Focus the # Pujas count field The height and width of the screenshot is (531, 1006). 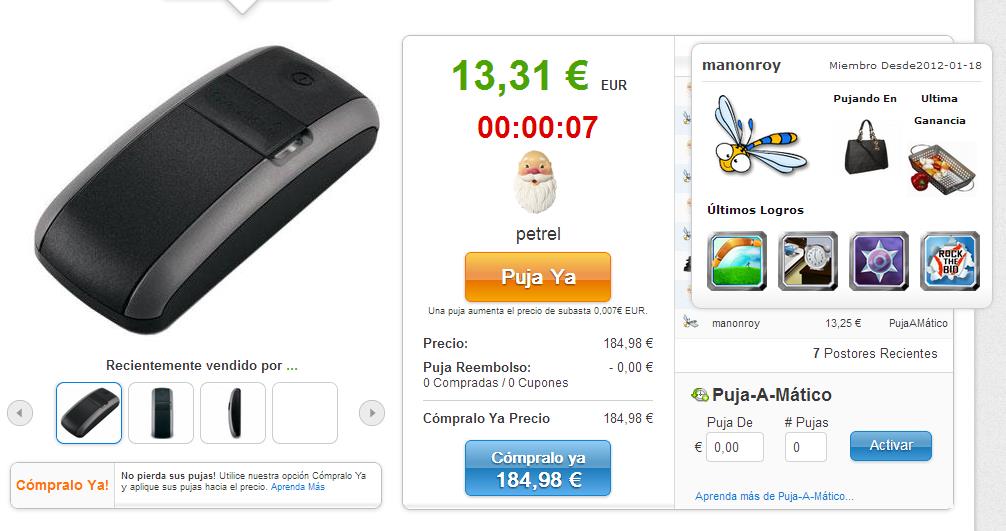point(806,447)
